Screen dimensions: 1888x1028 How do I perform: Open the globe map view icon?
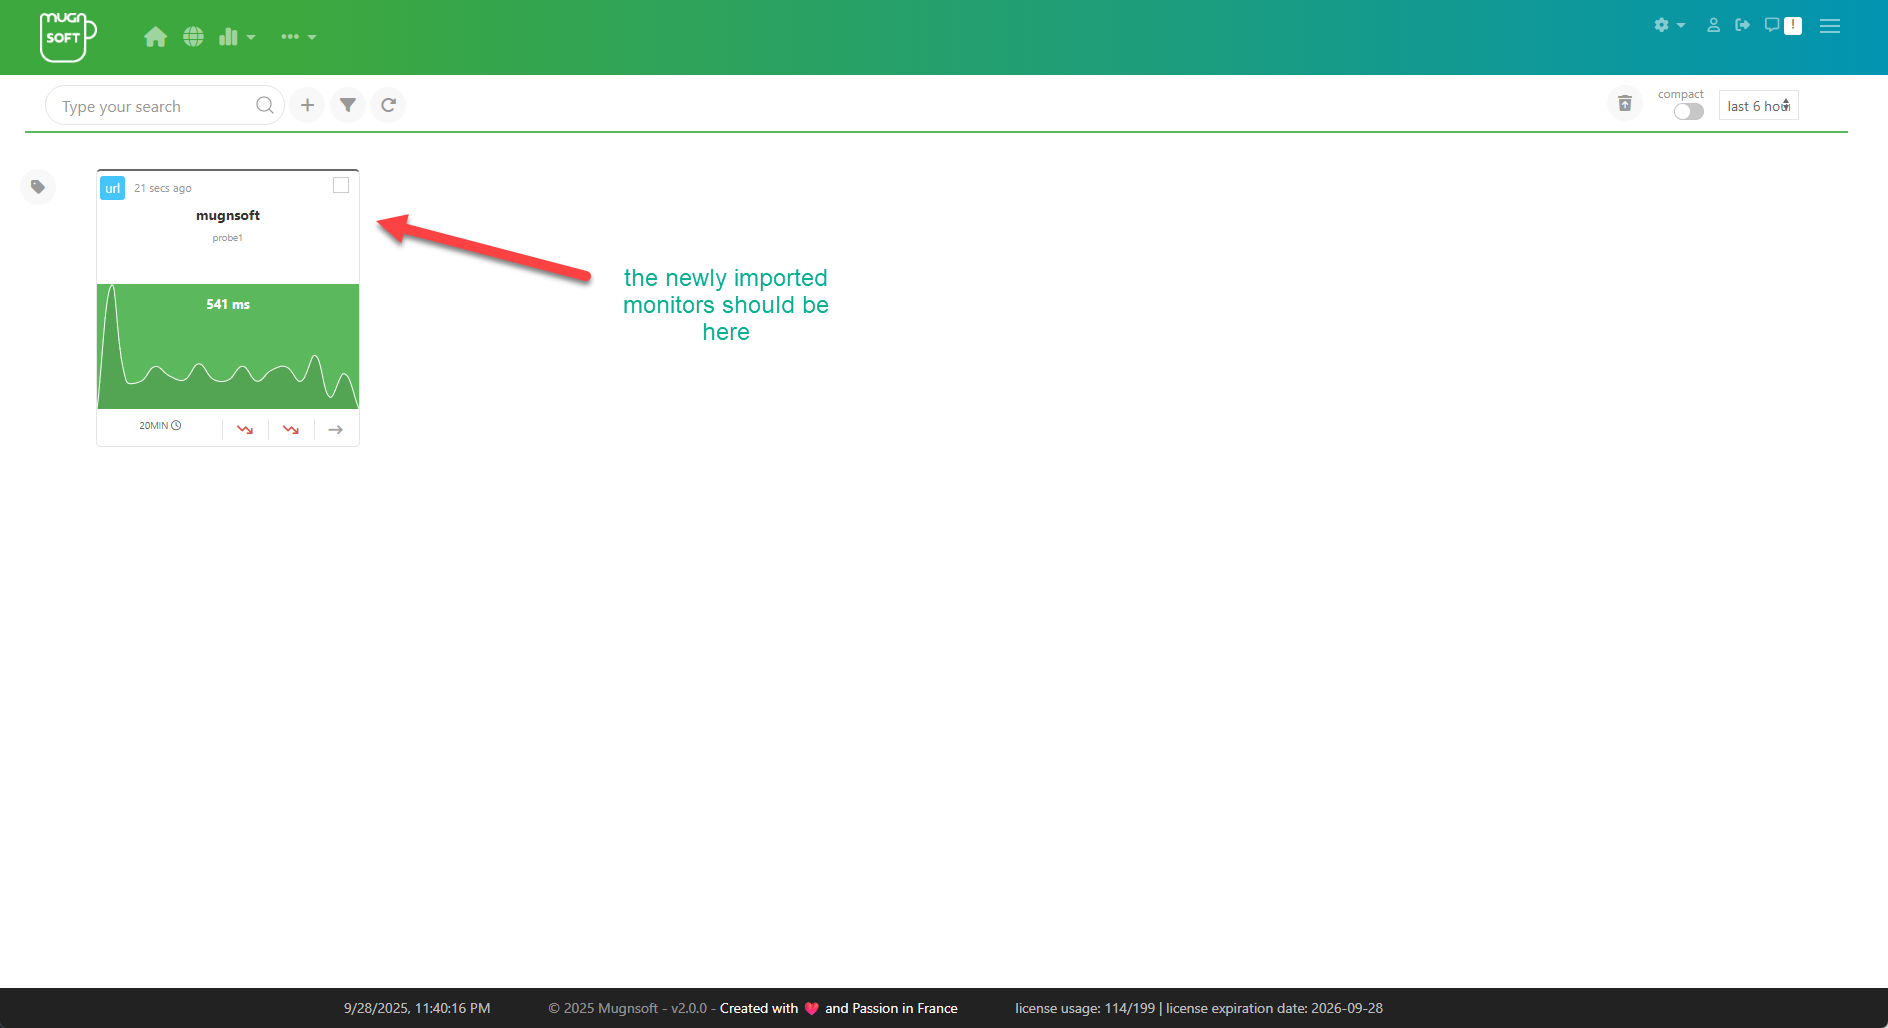tap(193, 37)
